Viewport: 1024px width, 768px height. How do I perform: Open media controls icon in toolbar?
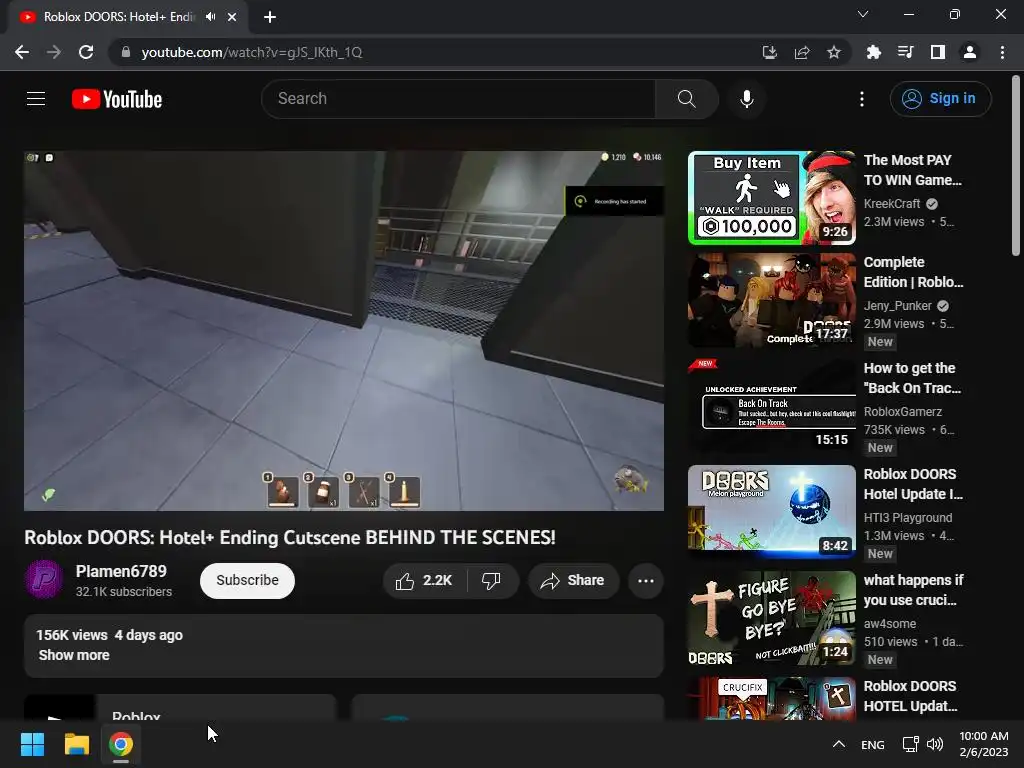[x=905, y=52]
